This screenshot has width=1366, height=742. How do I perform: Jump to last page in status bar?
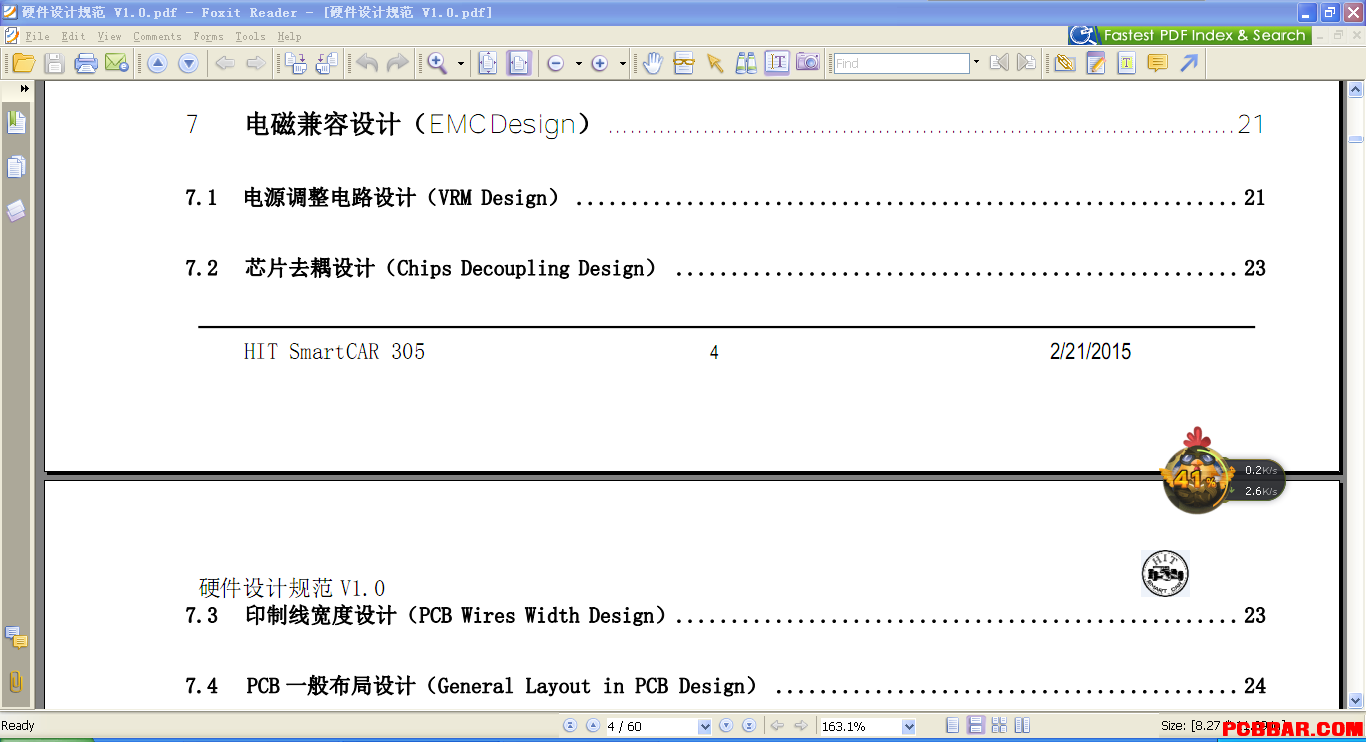(748, 726)
